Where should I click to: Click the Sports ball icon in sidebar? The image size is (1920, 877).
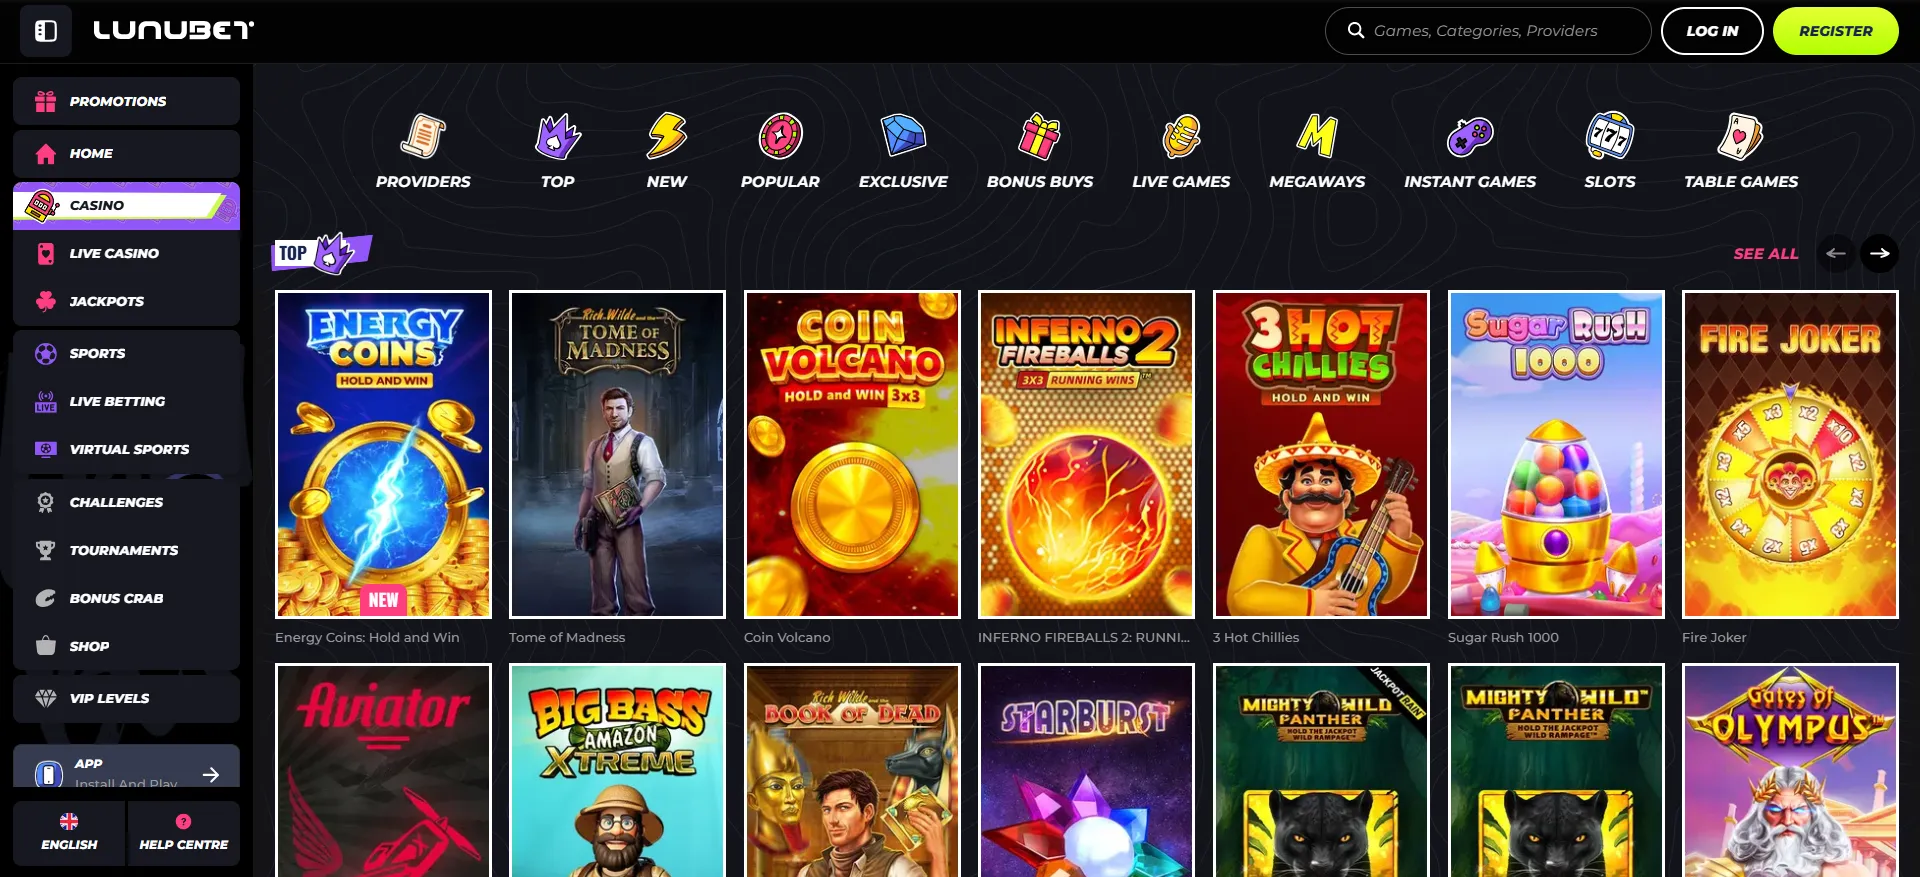(x=46, y=353)
